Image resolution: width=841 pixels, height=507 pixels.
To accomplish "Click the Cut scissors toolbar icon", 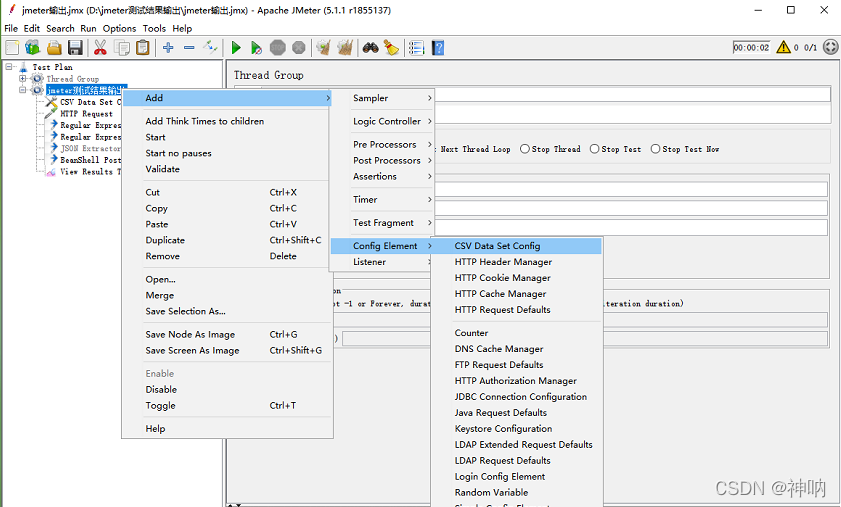I will pos(100,48).
